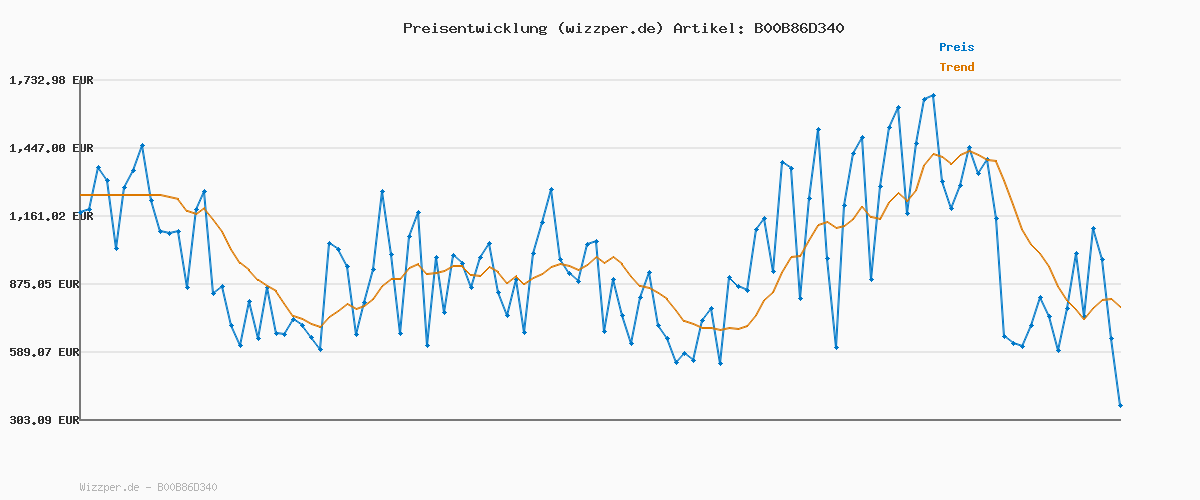This screenshot has width=1200, height=500.
Task: Select the blue Preis legend label
Action: point(956,47)
